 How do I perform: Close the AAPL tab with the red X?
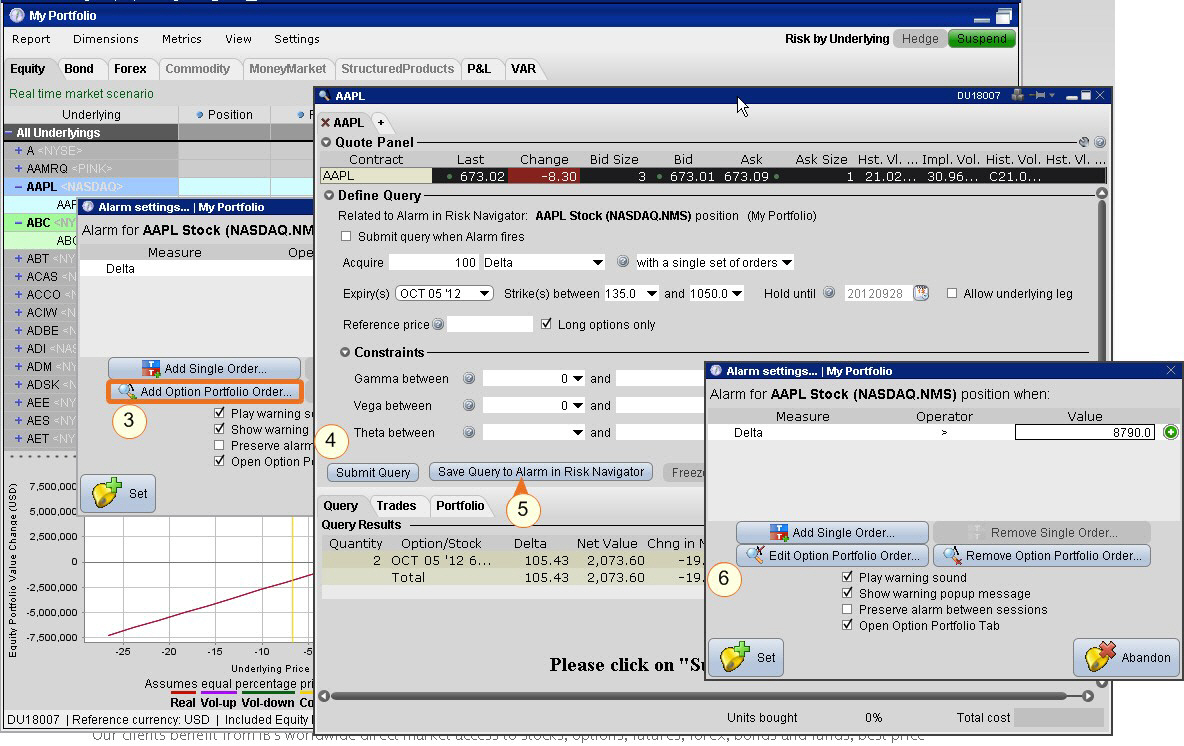(325, 123)
